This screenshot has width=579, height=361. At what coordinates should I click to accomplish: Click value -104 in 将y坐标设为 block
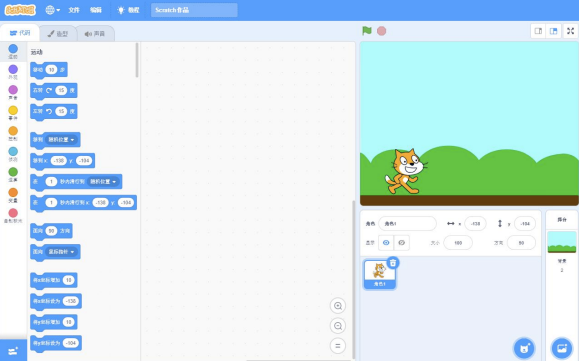click(x=71, y=343)
